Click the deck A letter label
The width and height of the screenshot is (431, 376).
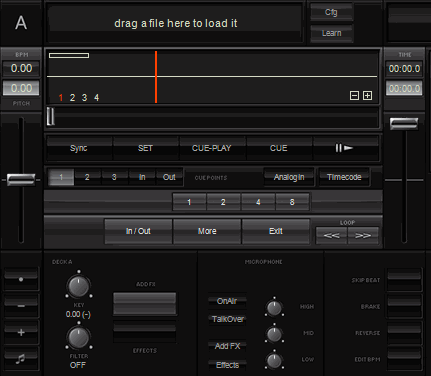[21, 23]
